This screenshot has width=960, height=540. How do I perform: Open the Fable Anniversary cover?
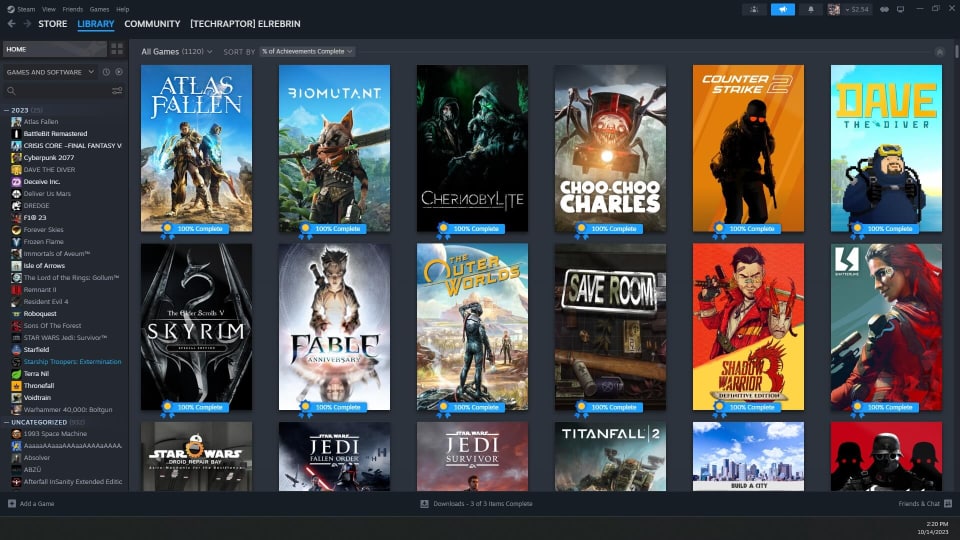point(334,327)
